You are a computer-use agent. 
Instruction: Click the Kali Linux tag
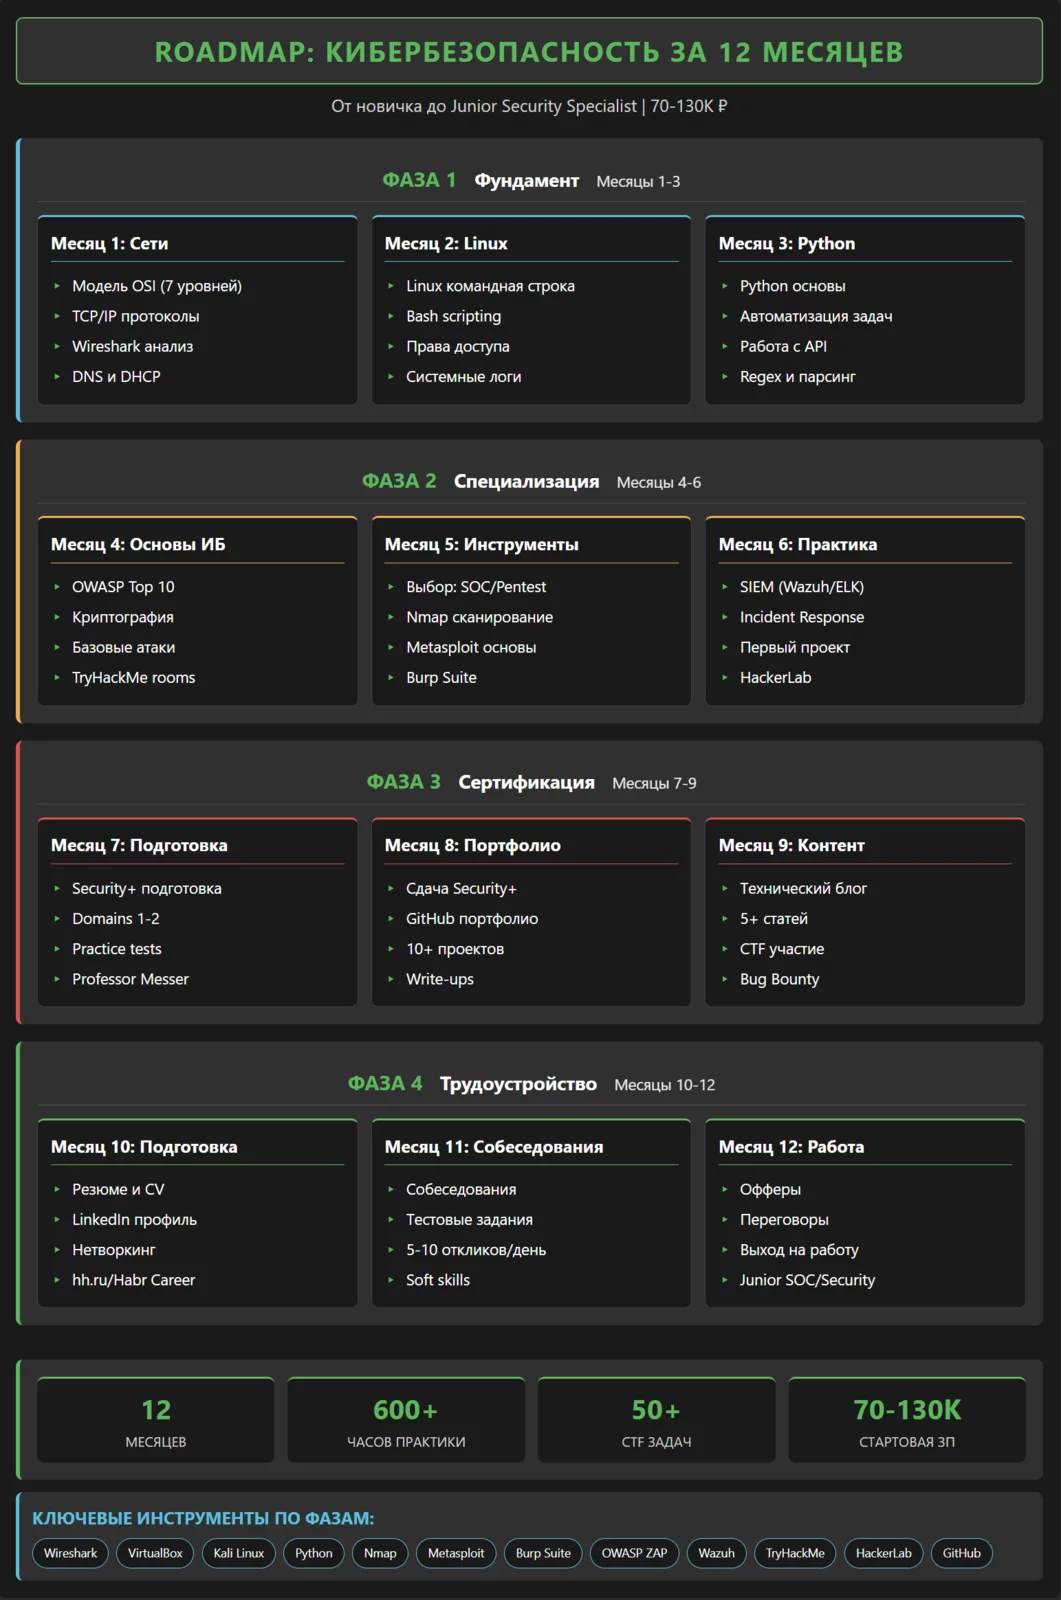(x=238, y=1553)
